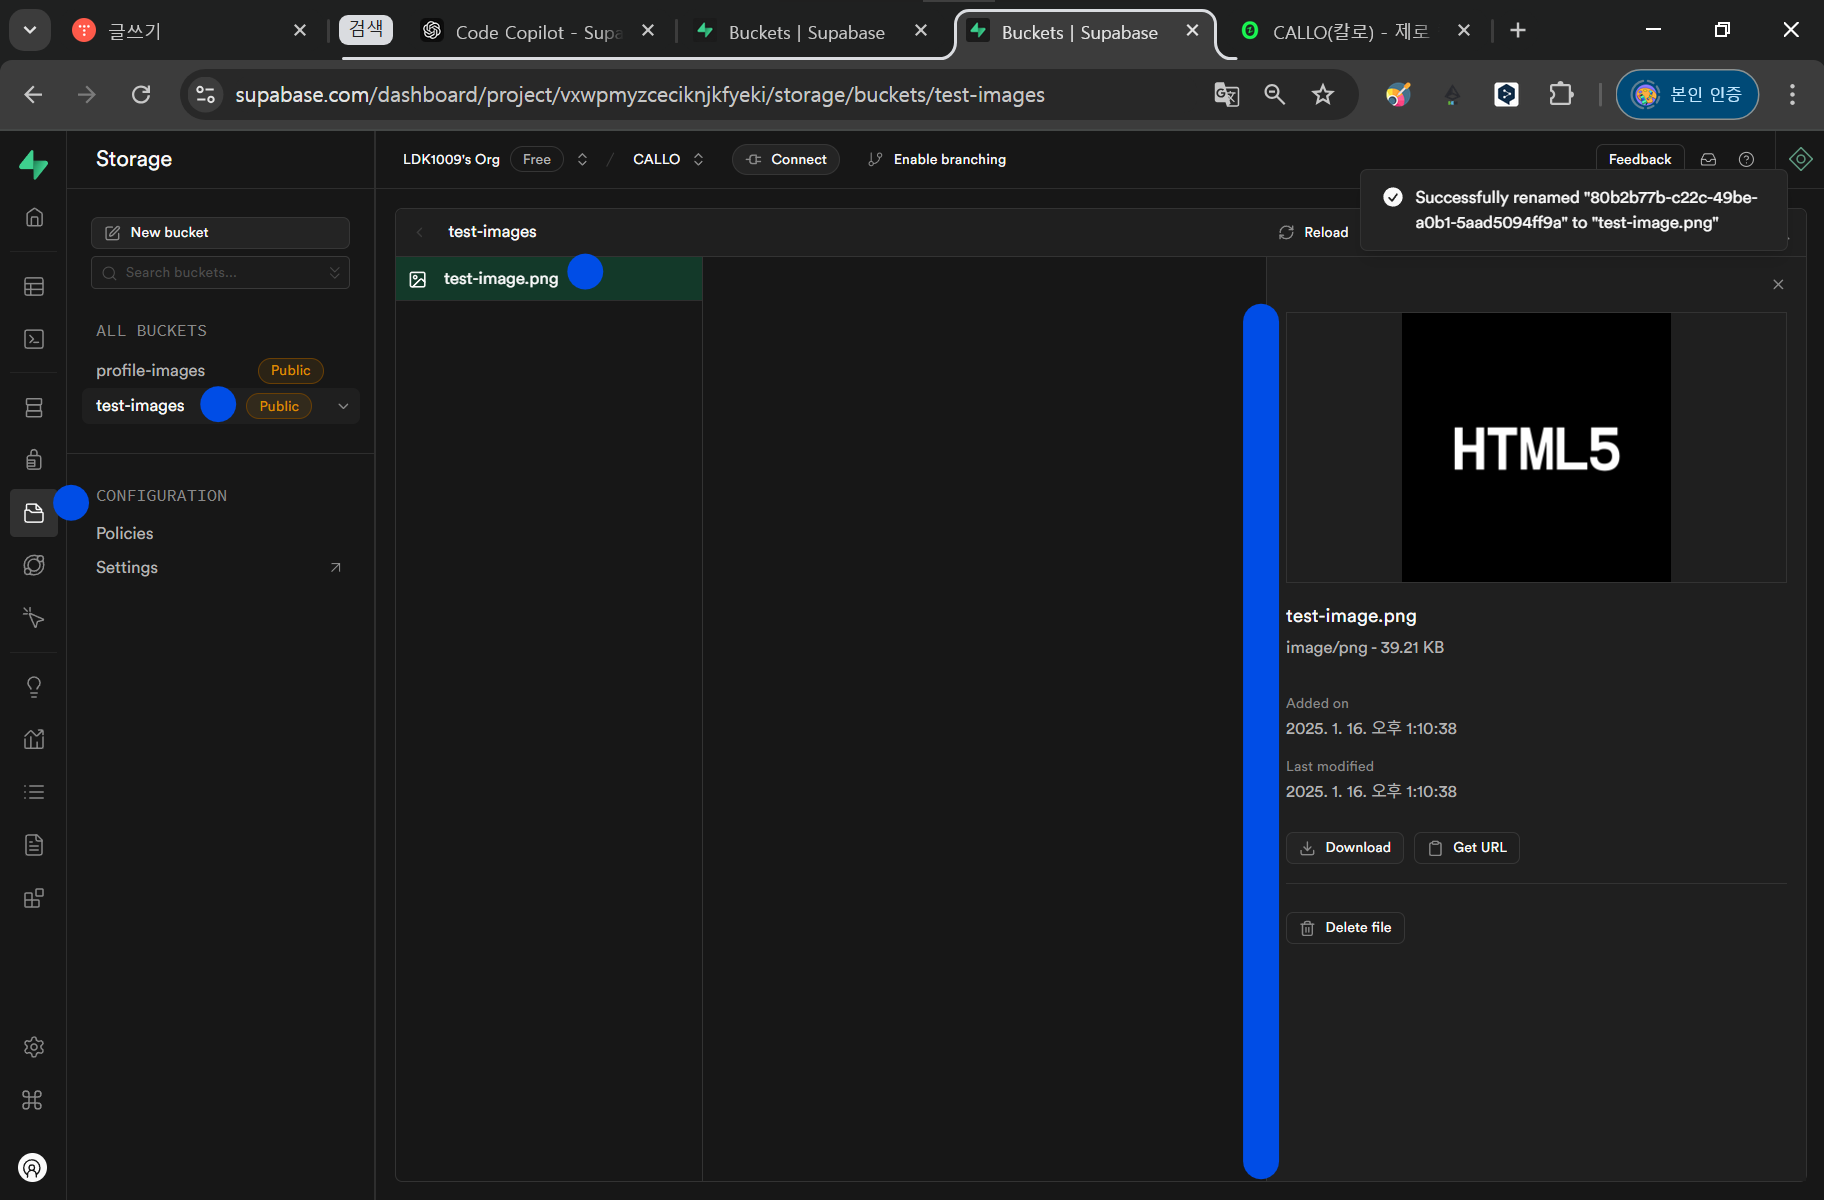1824x1200 pixels.
Task: Open the Reports chart icon
Action: point(34,740)
